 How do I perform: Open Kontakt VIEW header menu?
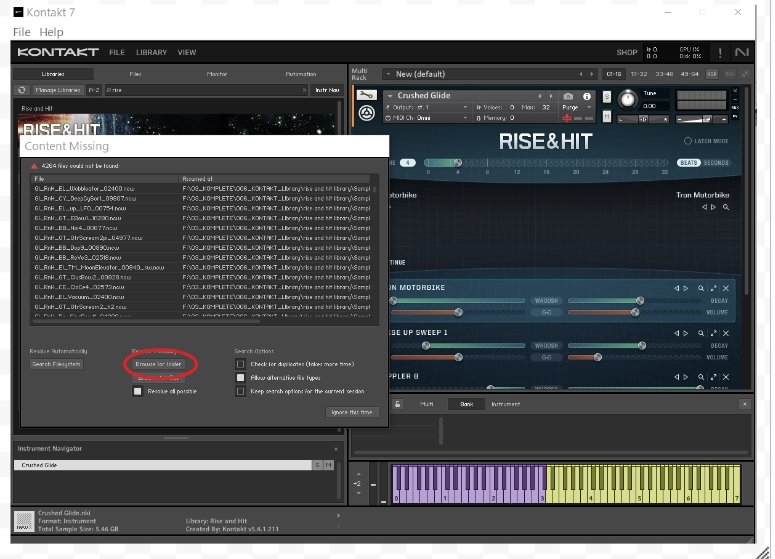(x=187, y=52)
